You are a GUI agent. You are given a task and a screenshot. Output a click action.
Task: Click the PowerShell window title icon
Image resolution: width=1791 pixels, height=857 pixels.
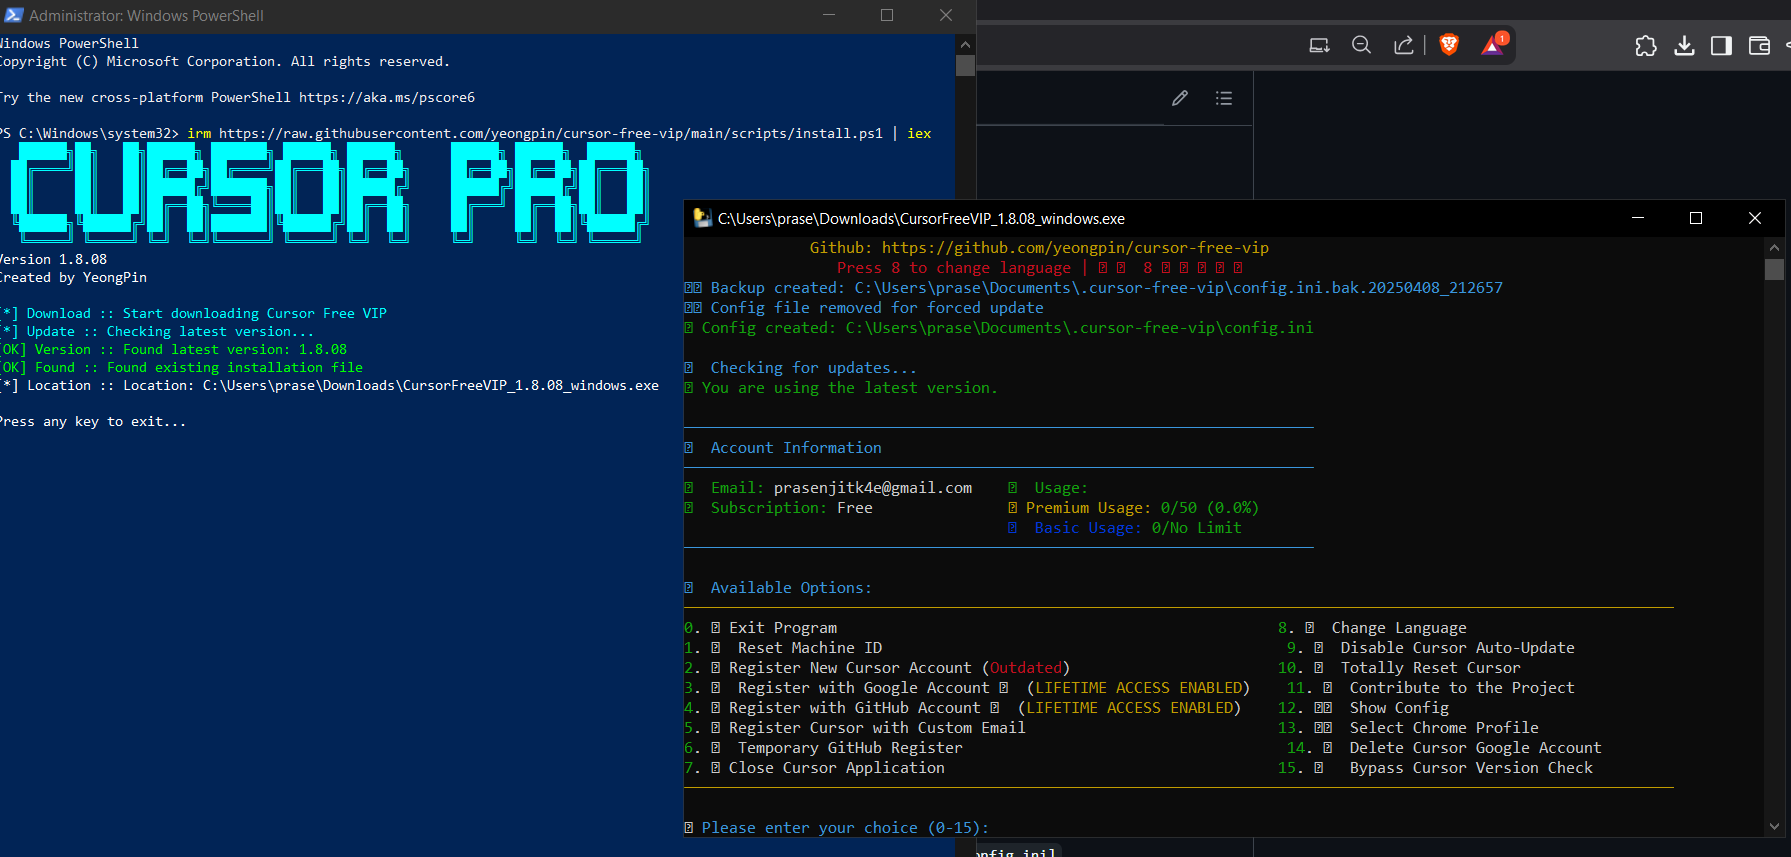point(13,15)
